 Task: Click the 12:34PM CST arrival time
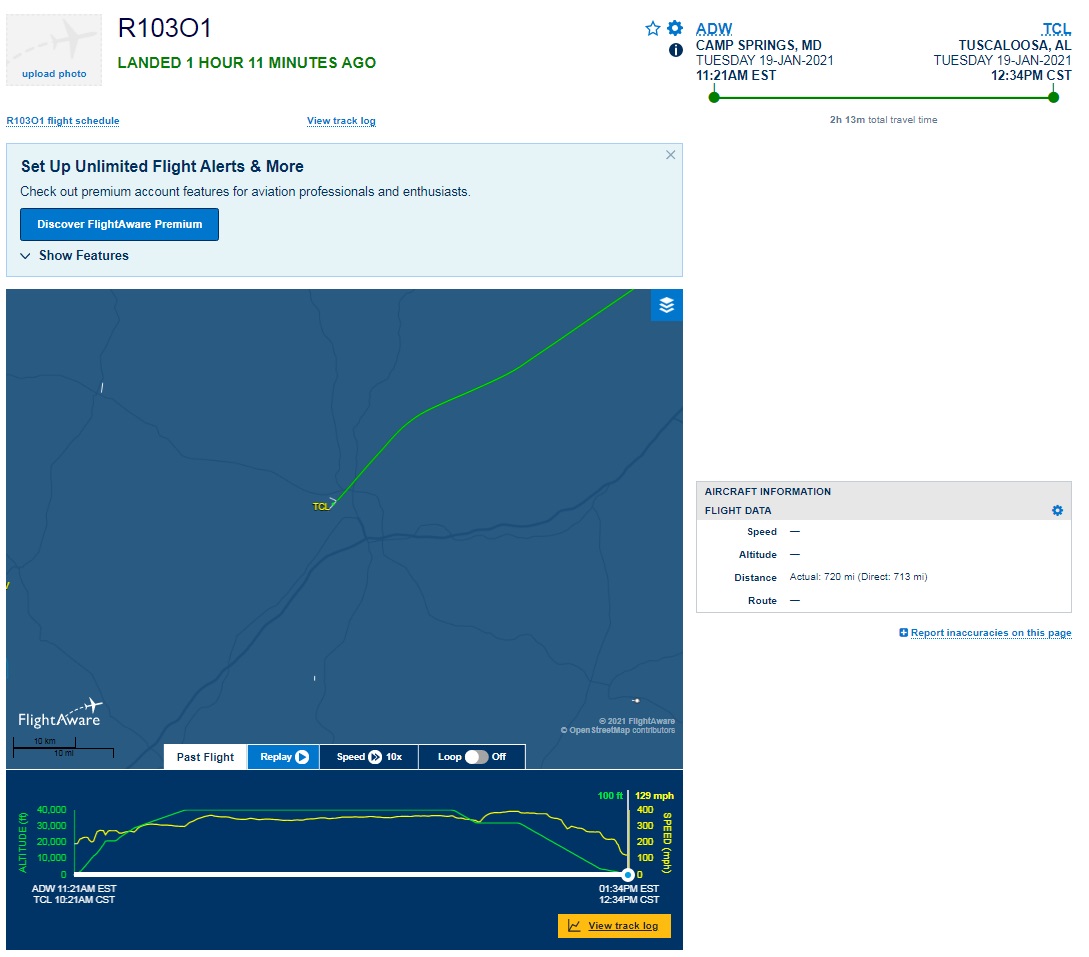1031,76
